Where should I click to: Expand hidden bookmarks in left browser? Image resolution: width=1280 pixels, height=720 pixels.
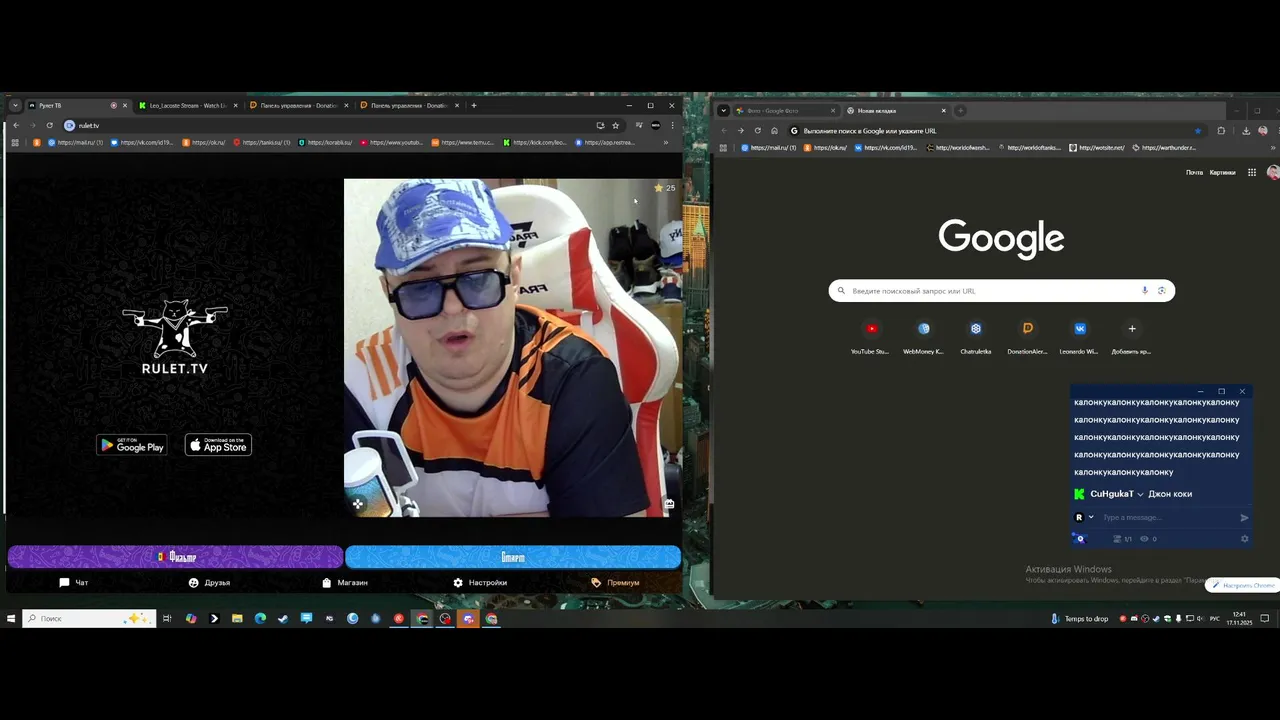pos(666,142)
